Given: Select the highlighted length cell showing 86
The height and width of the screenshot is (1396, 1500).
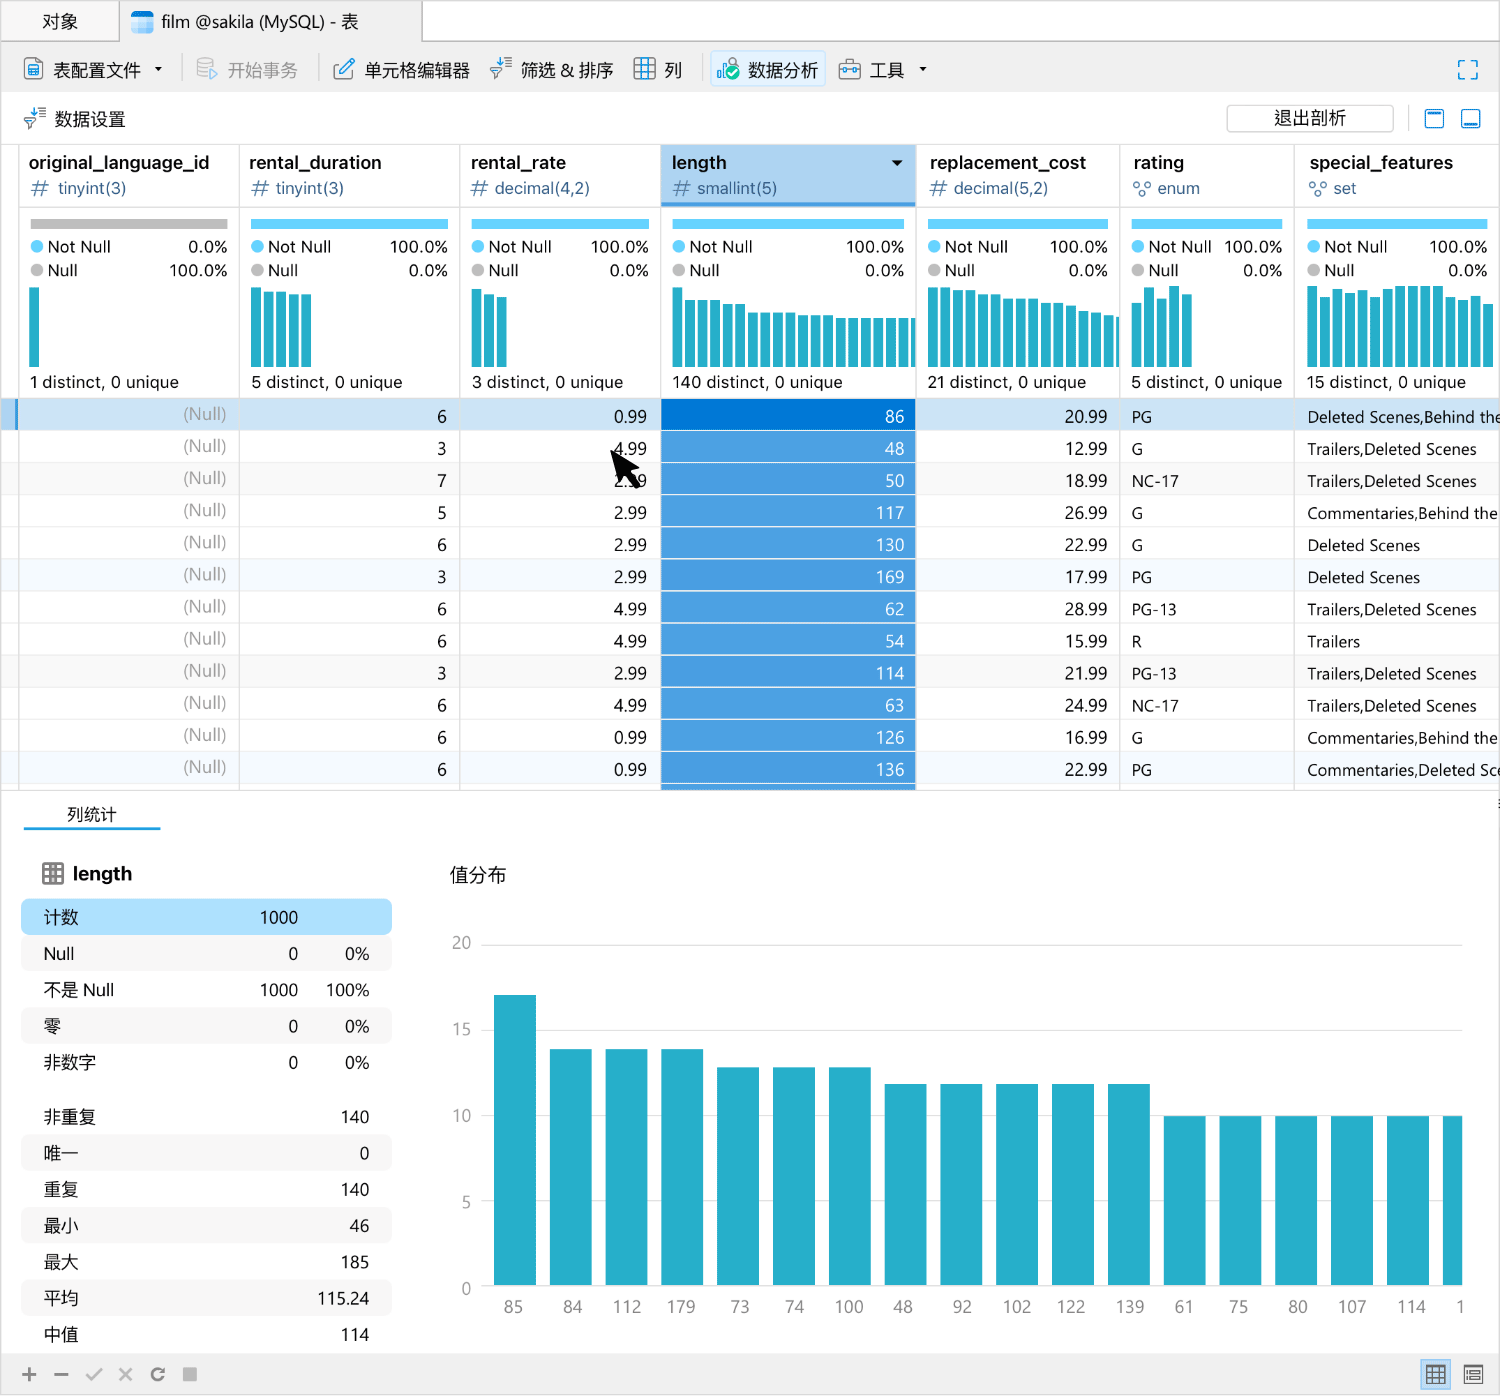Looking at the screenshot, I should tap(788, 415).
